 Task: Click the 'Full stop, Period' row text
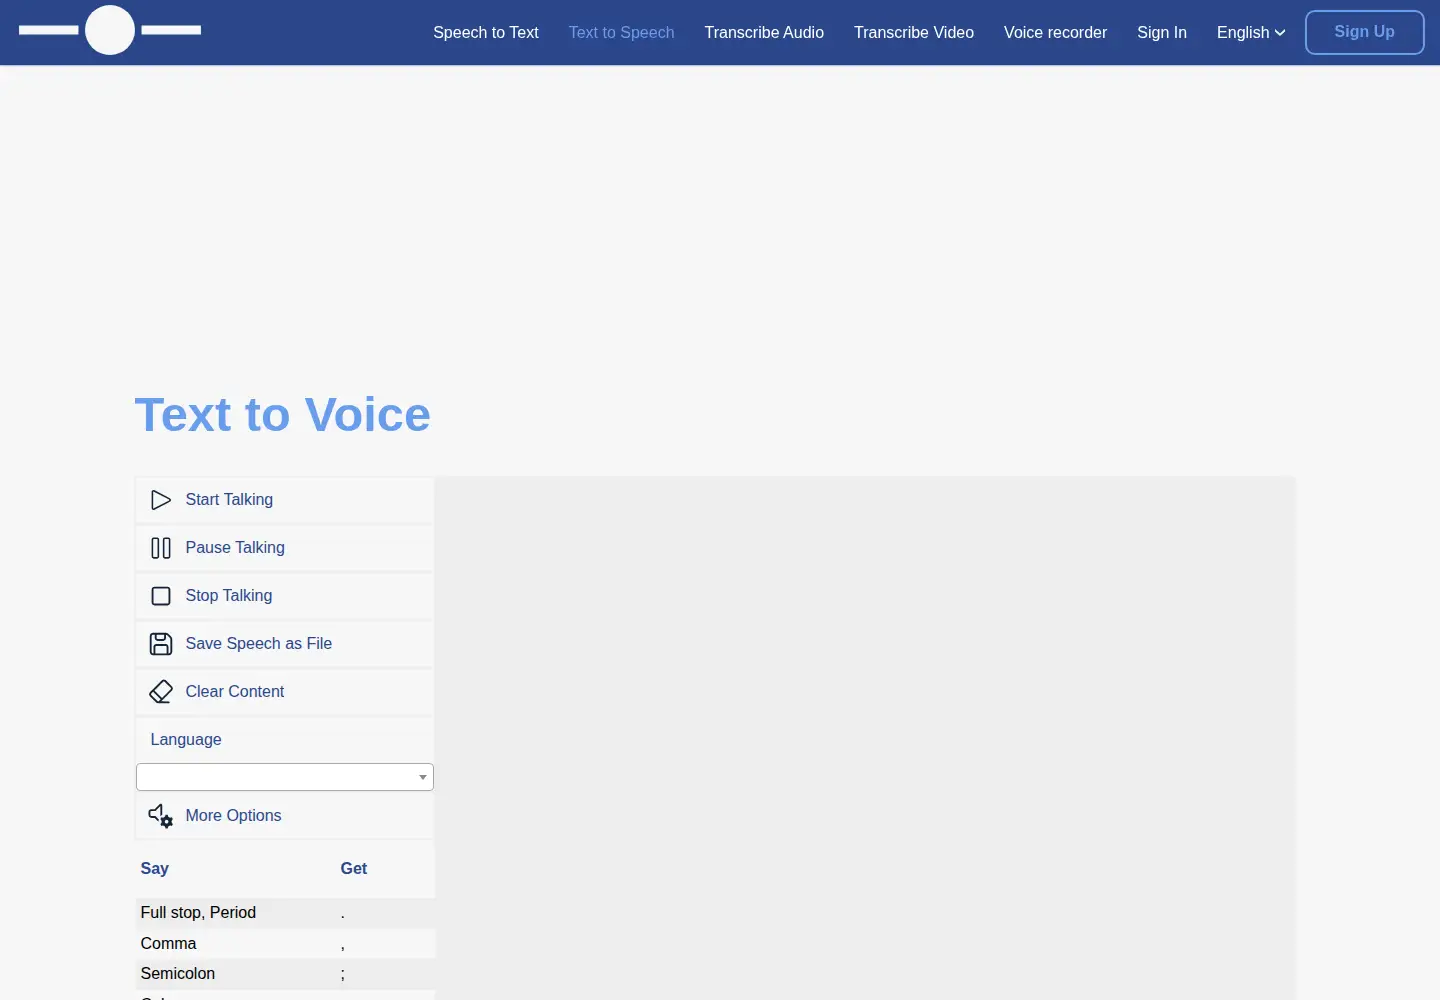tap(198, 913)
